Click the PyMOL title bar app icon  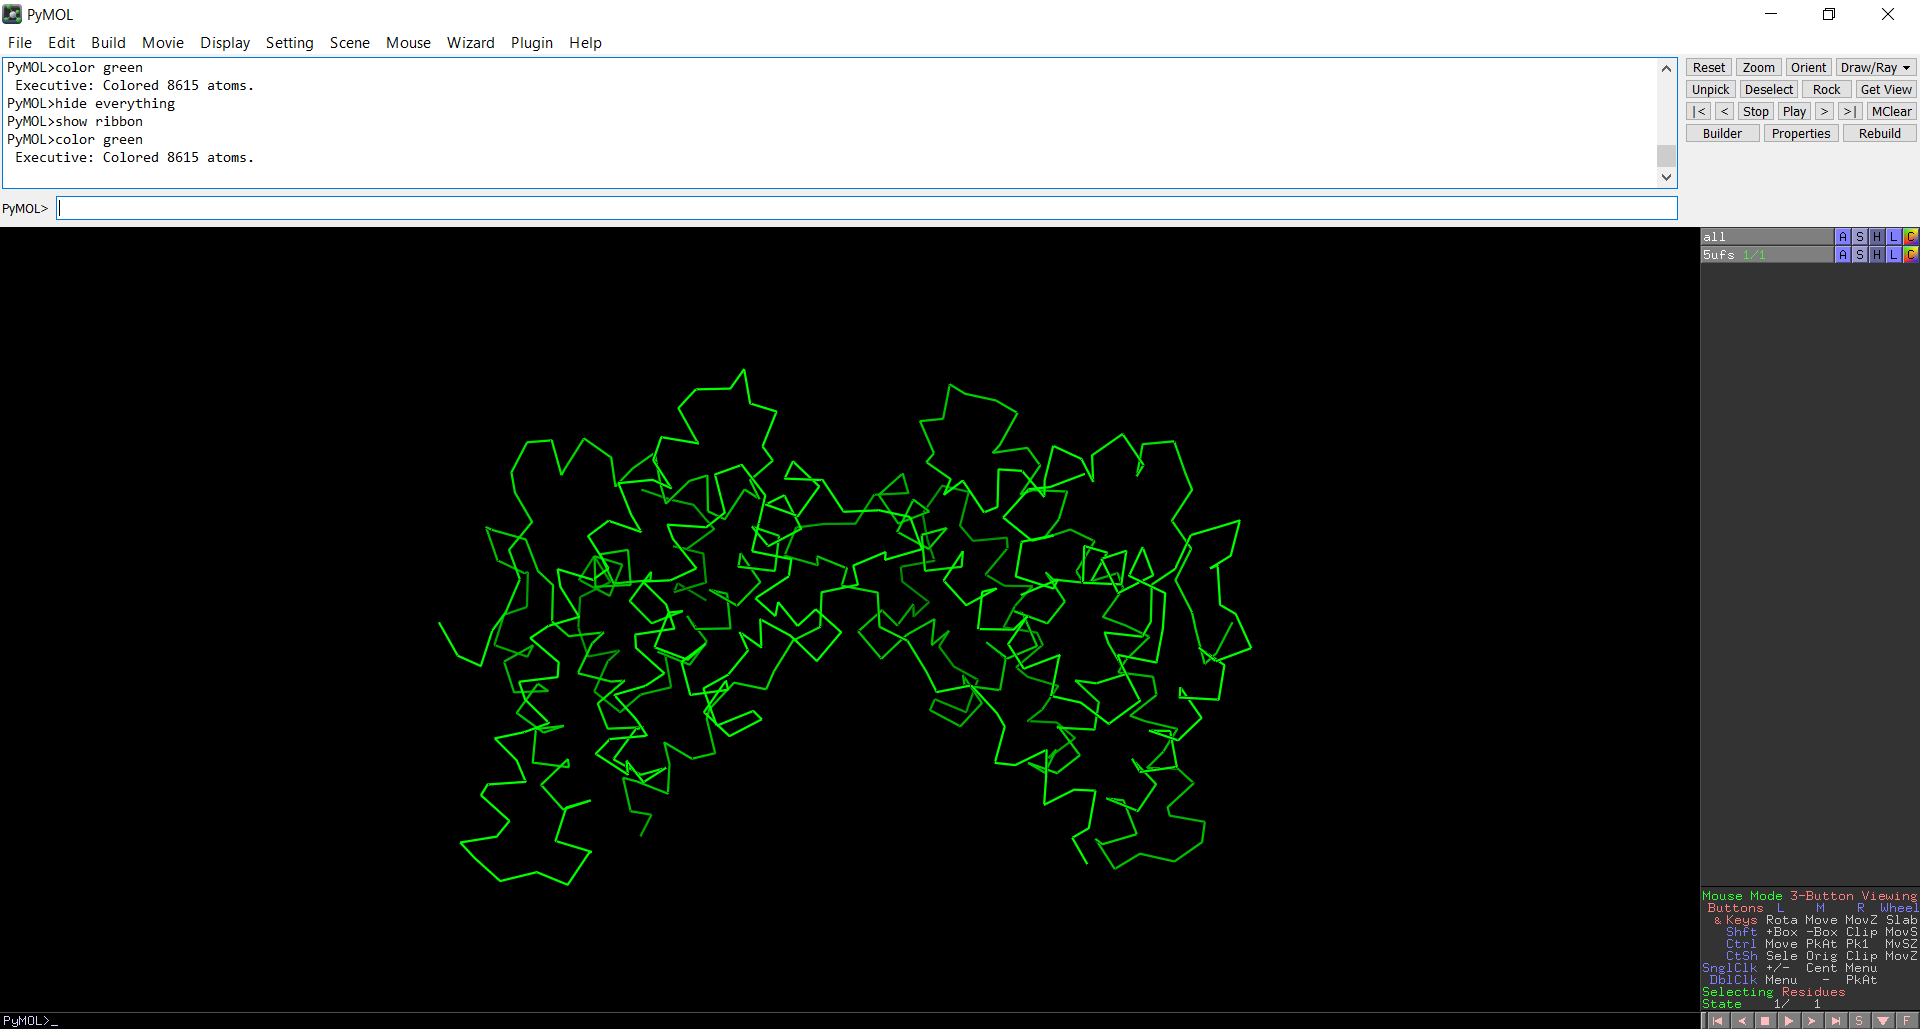[12, 14]
